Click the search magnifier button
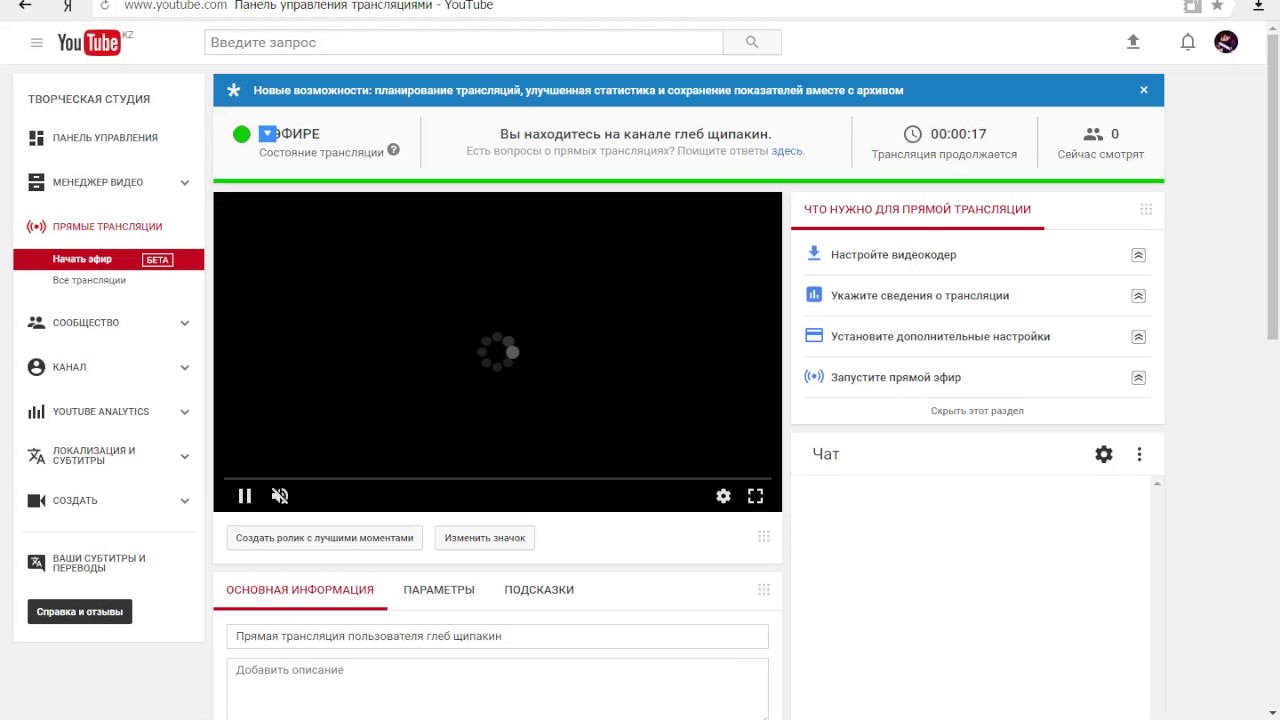Image resolution: width=1280 pixels, height=720 pixels. tap(752, 42)
